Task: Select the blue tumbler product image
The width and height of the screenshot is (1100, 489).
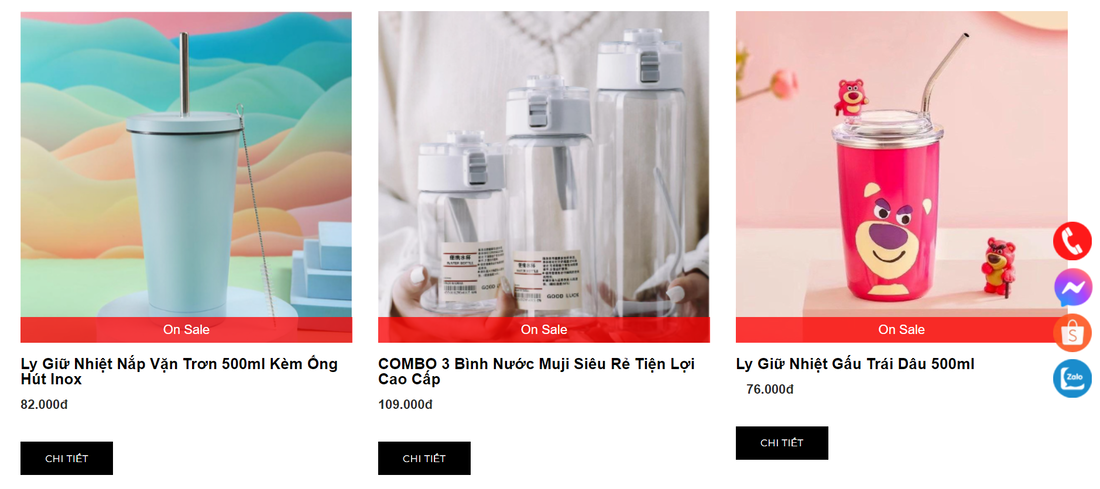Action: point(186,164)
